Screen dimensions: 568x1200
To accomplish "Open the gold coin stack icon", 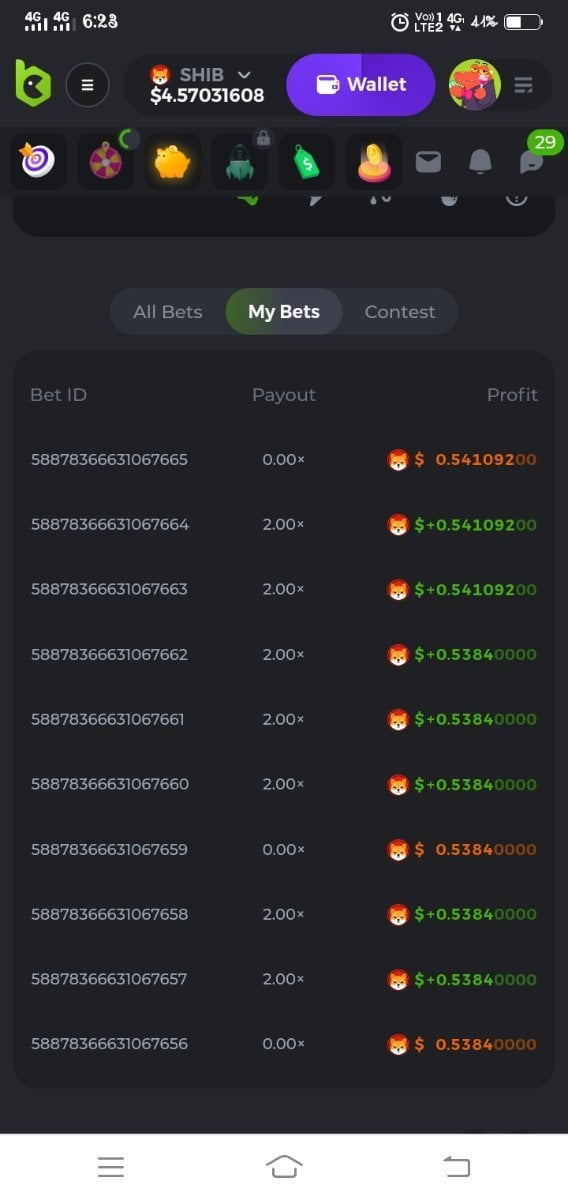I will [x=374, y=162].
